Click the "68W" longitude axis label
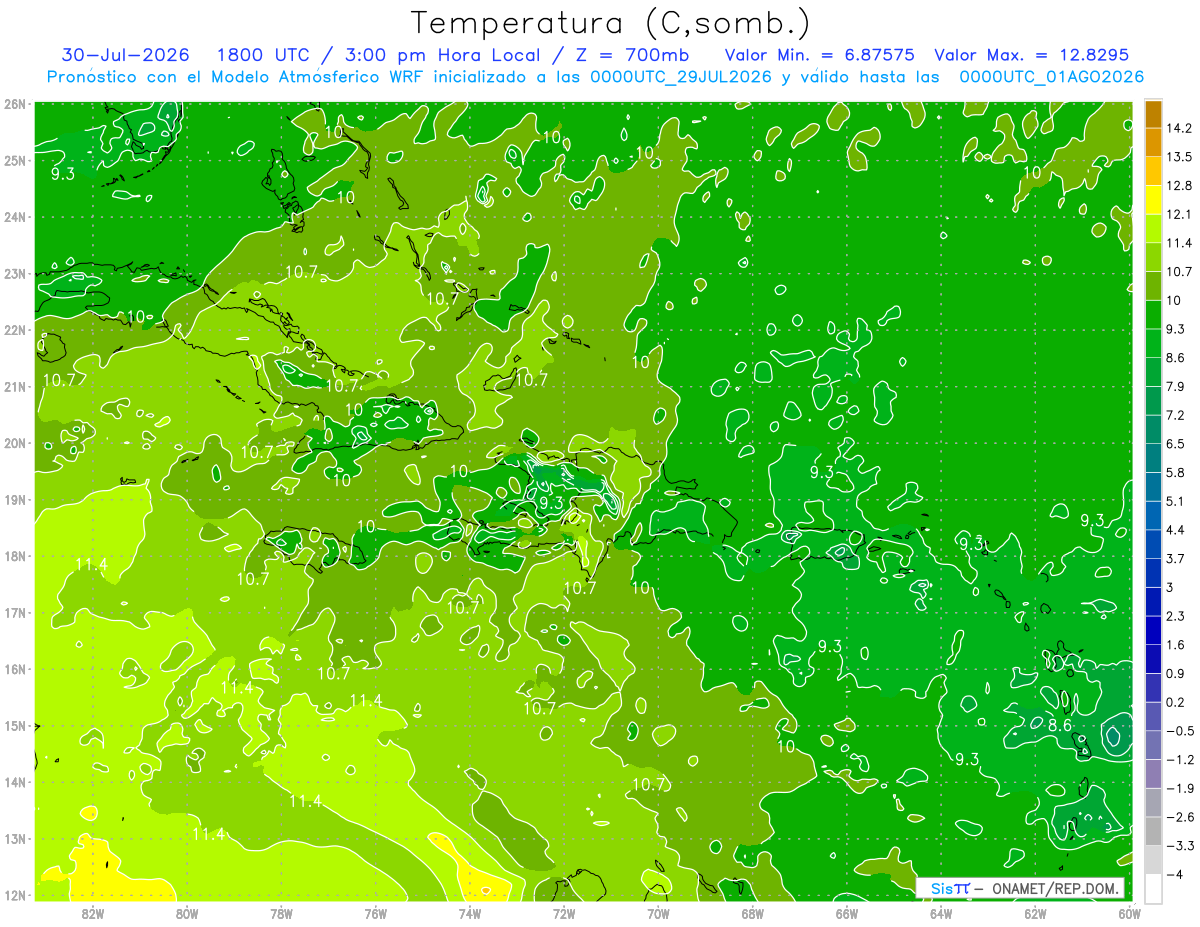Screen dimensions: 1200x927 tap(753, 914)
